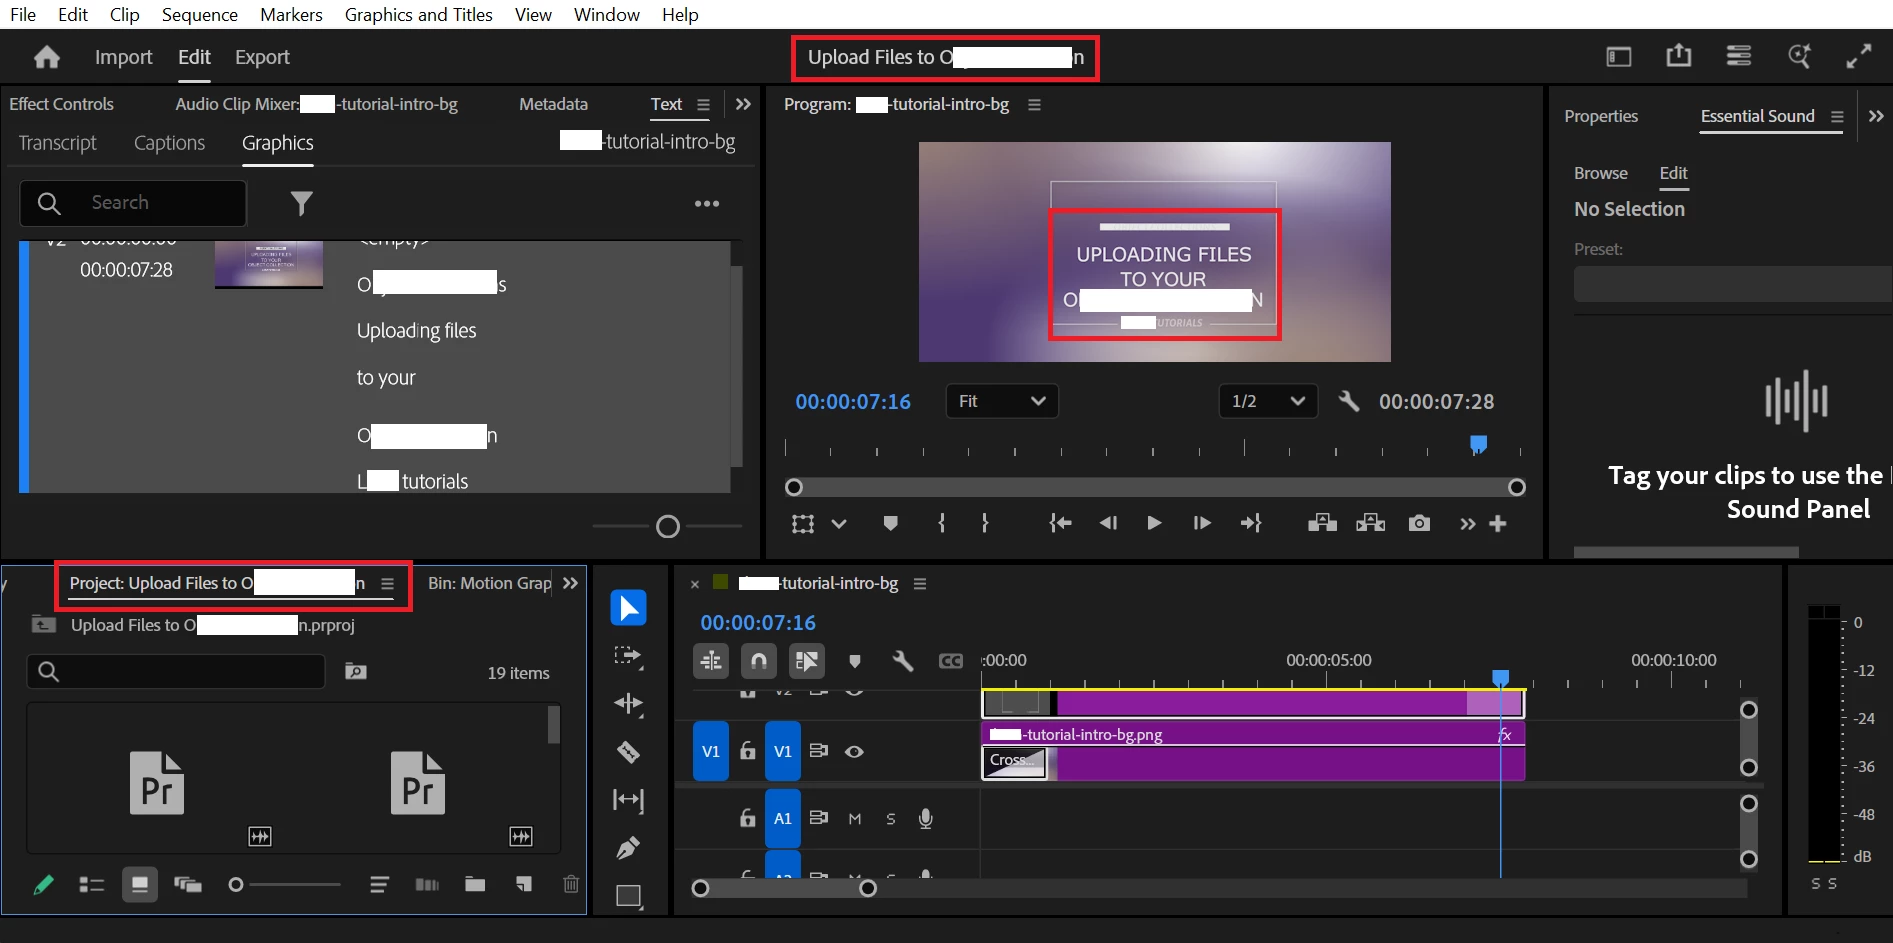Open the Properties panel tab
The image size is (1893, 943).
[x=1601, y=116]
